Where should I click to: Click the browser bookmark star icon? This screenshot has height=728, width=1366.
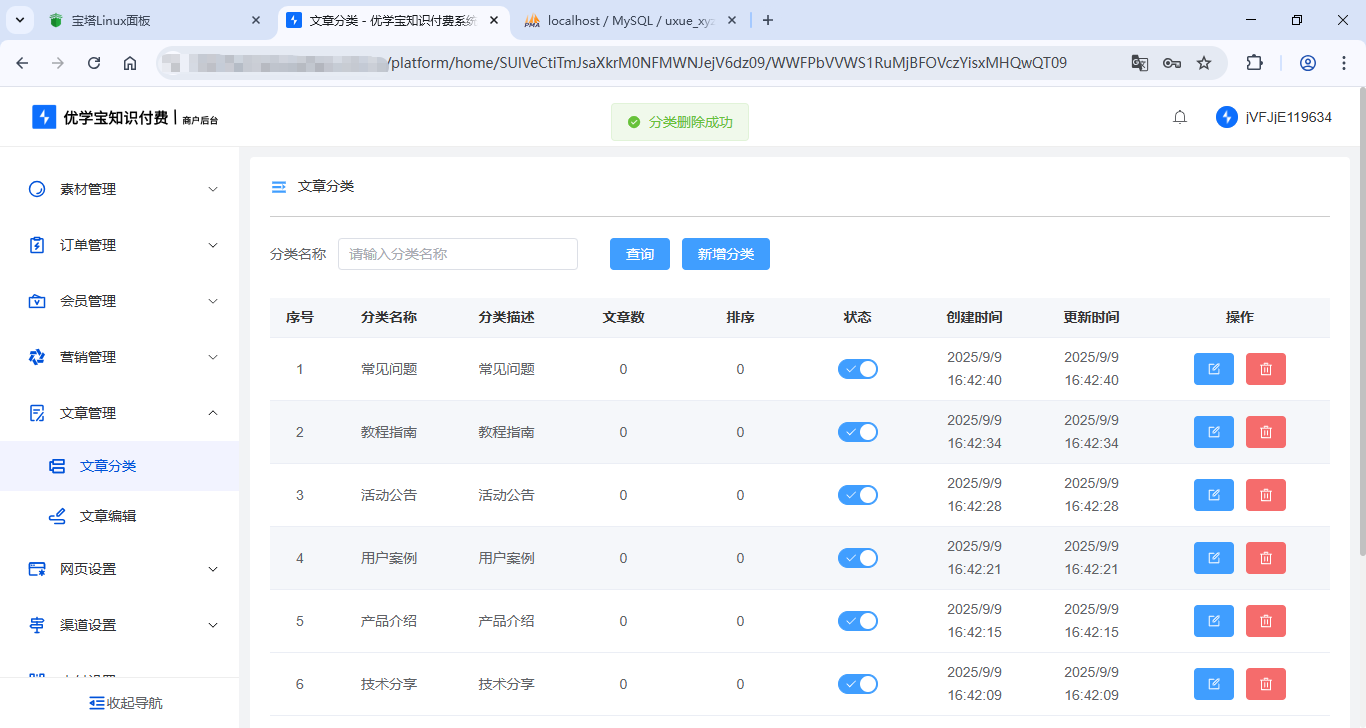(x=1204, y=63)
